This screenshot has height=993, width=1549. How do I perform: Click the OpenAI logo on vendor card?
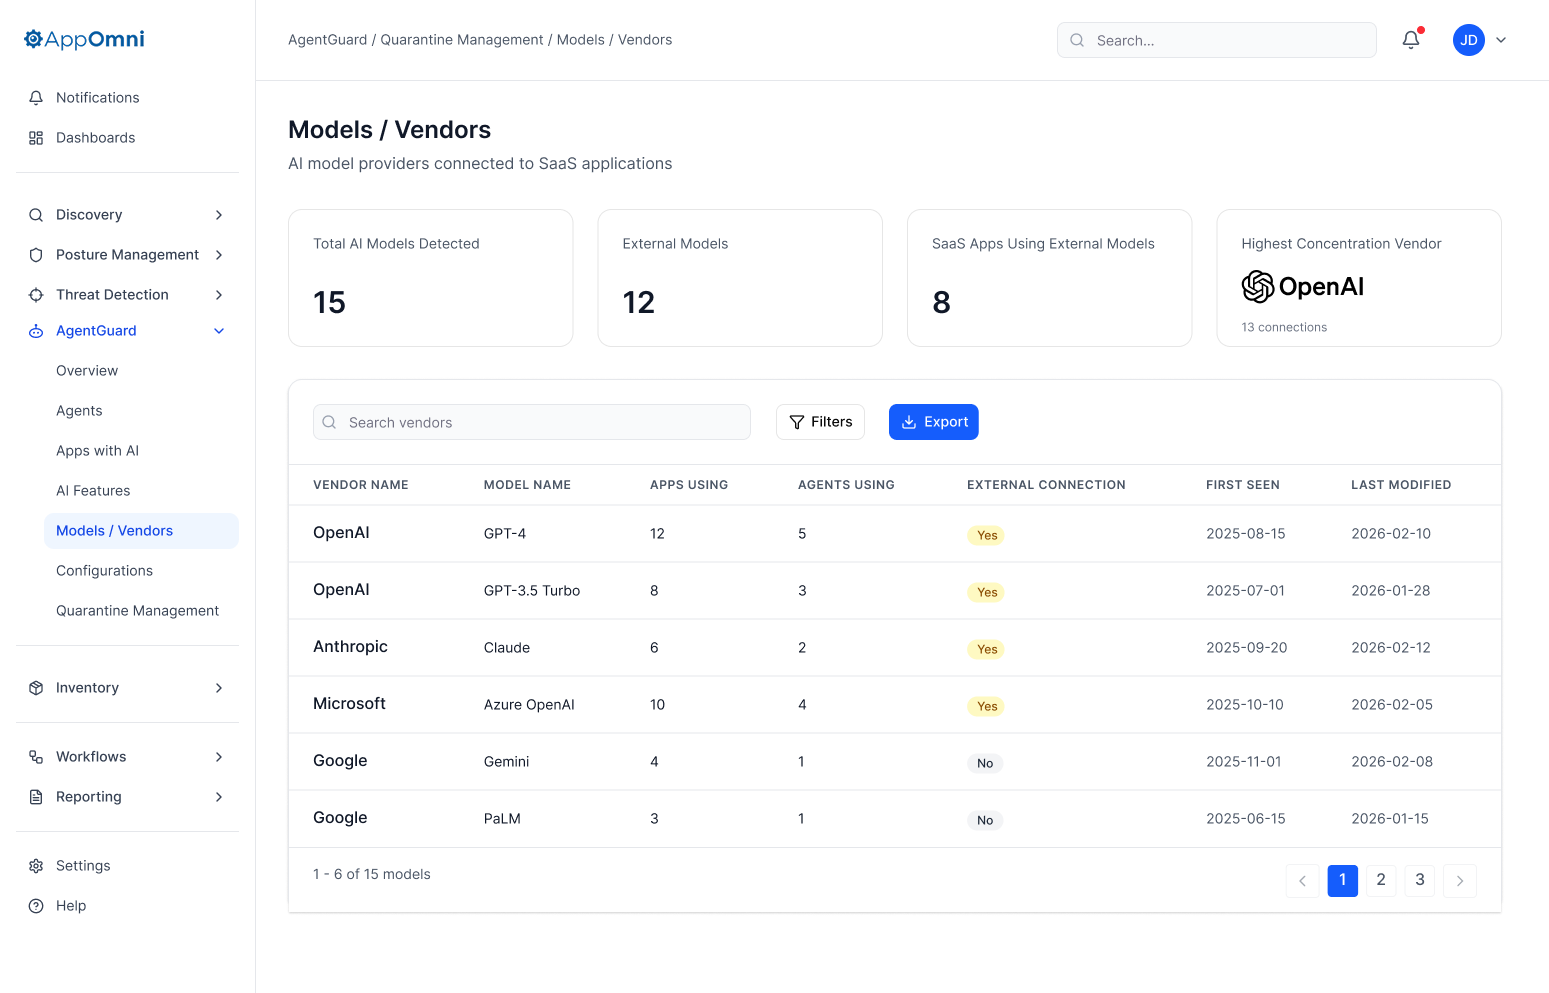tap(1258, 287)
